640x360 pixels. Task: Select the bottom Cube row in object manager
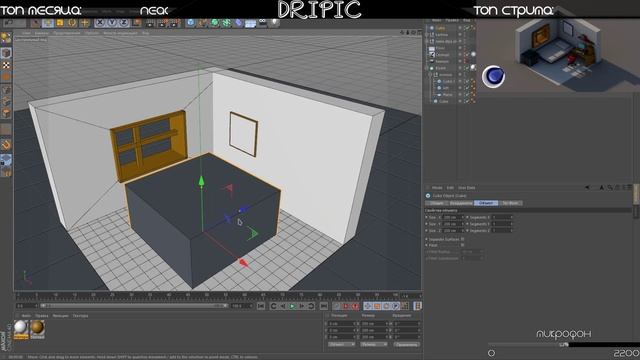click(x=443, y=101)
